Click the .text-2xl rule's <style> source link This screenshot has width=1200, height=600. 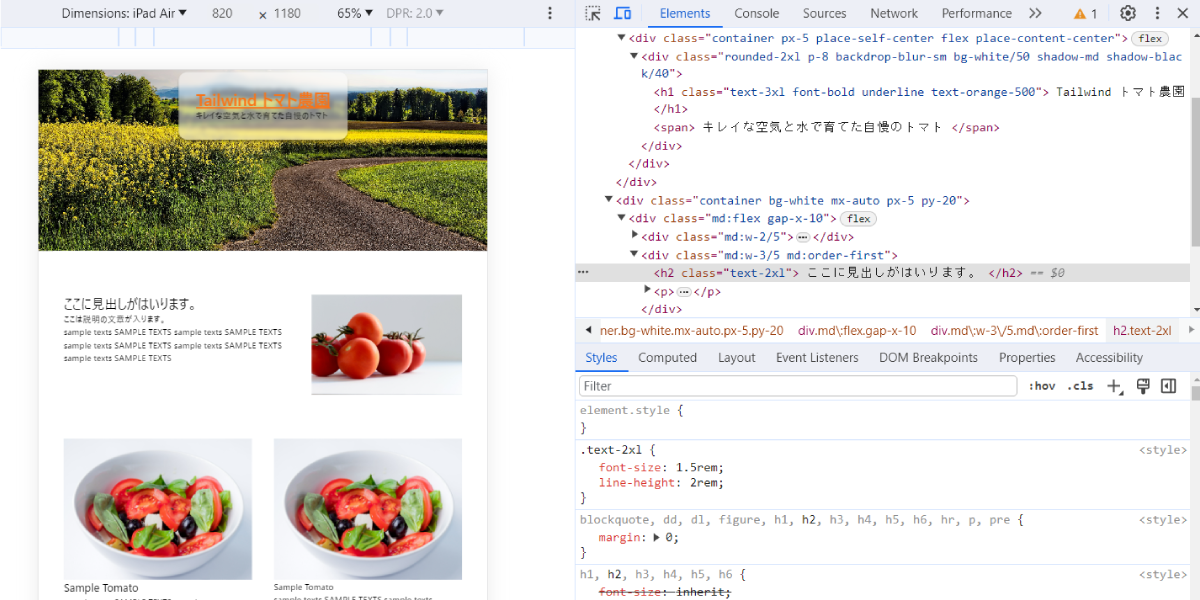(1163, 451)
